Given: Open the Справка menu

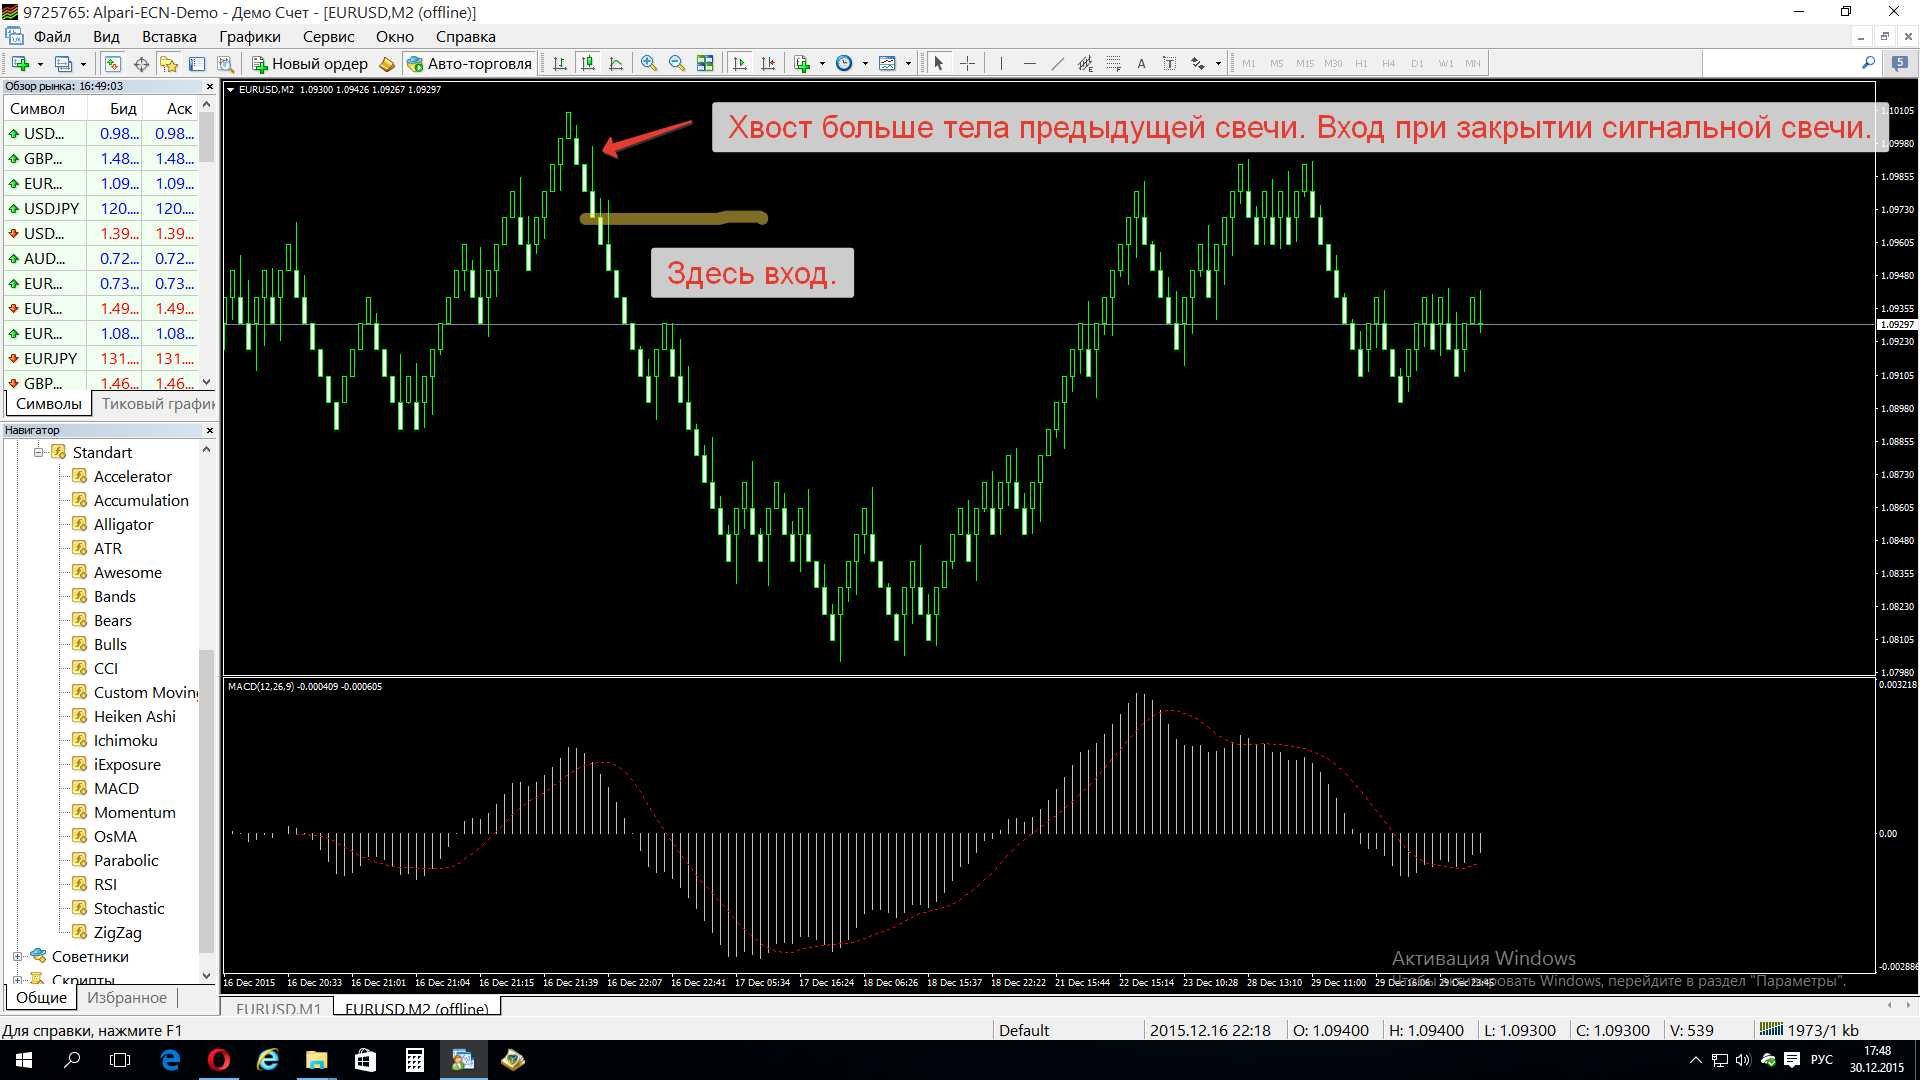Looking at the screenshot, I should 465,37.
